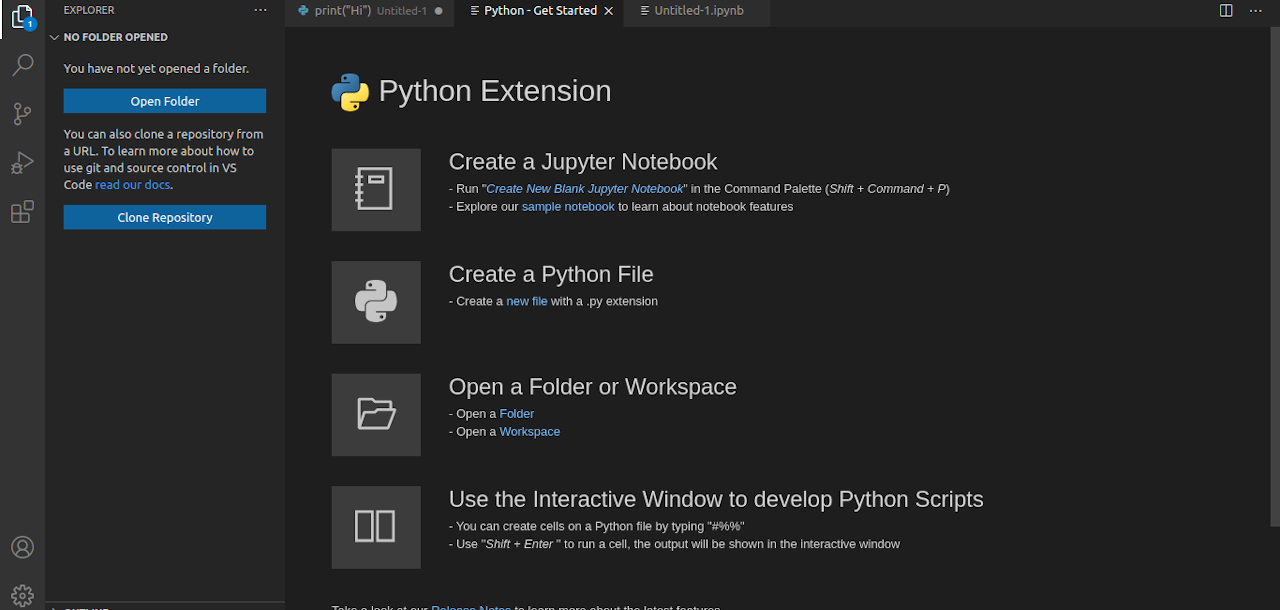
Task: Click the open folder tile icon
Action: click(376, 415)
